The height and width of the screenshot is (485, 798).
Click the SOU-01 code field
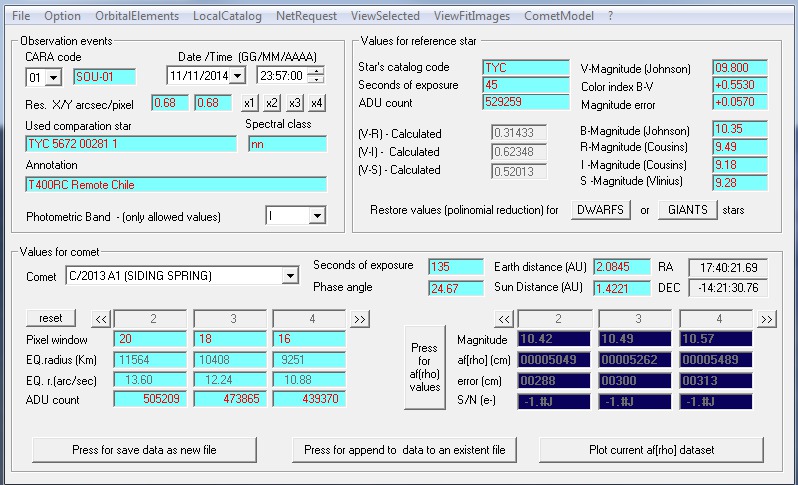pyautogui.click(x=104, y=77)
